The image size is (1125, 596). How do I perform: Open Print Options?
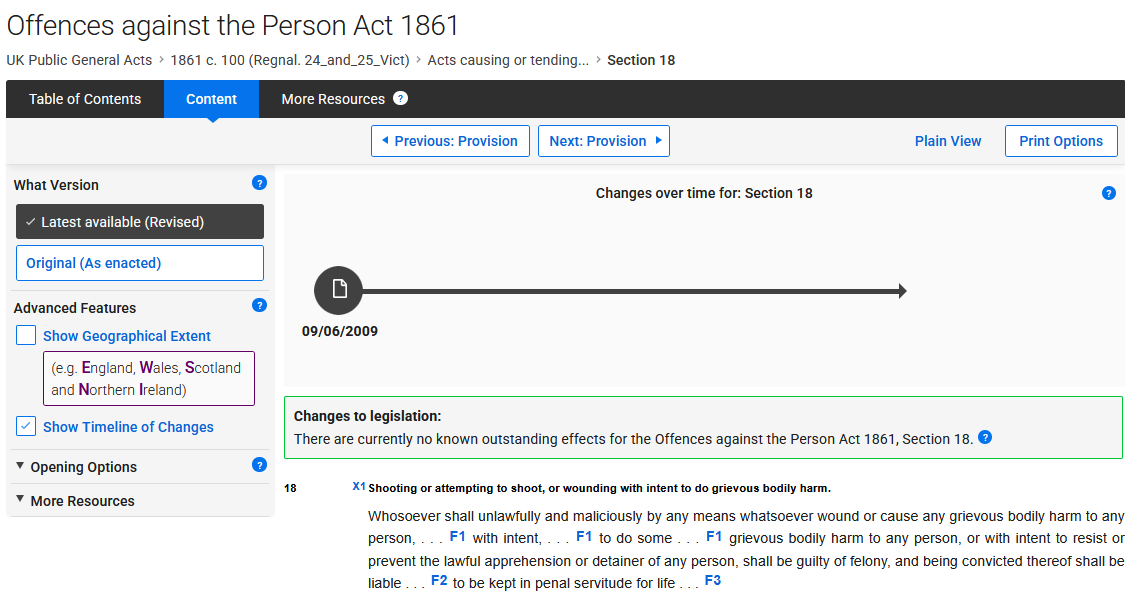(x=1061, y=141)
